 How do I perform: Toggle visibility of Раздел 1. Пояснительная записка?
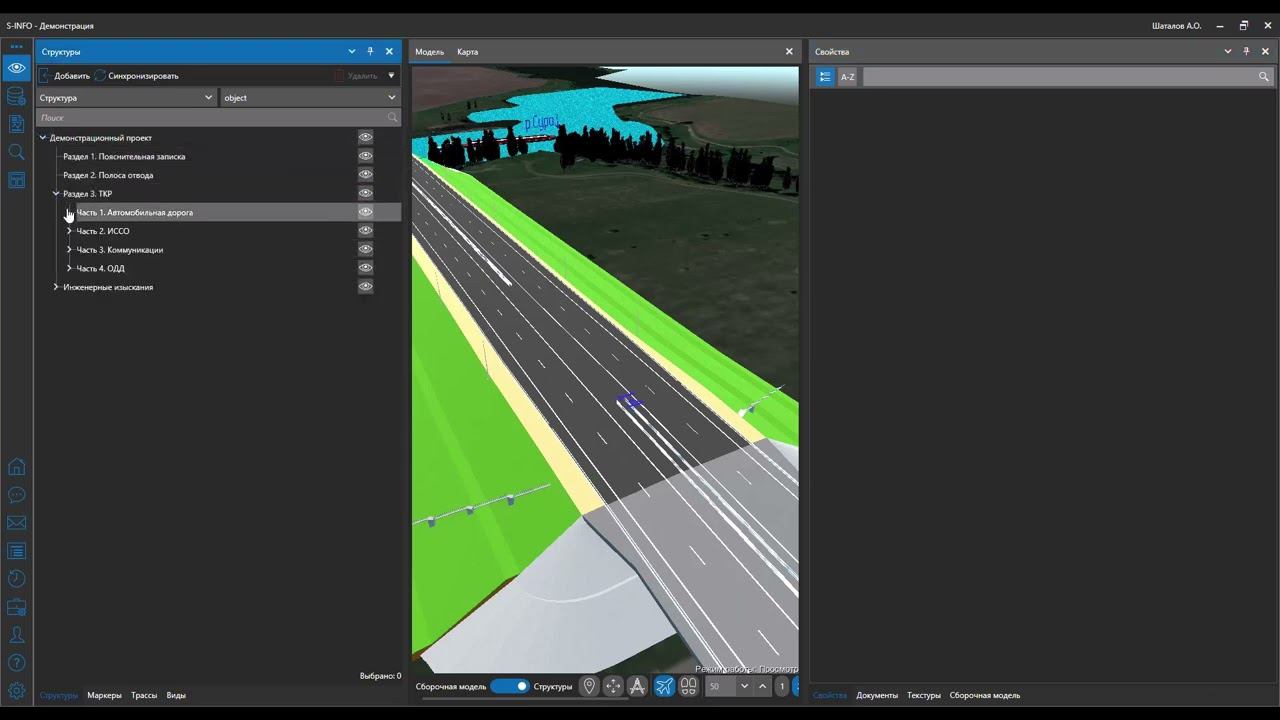tap(366, 156)
